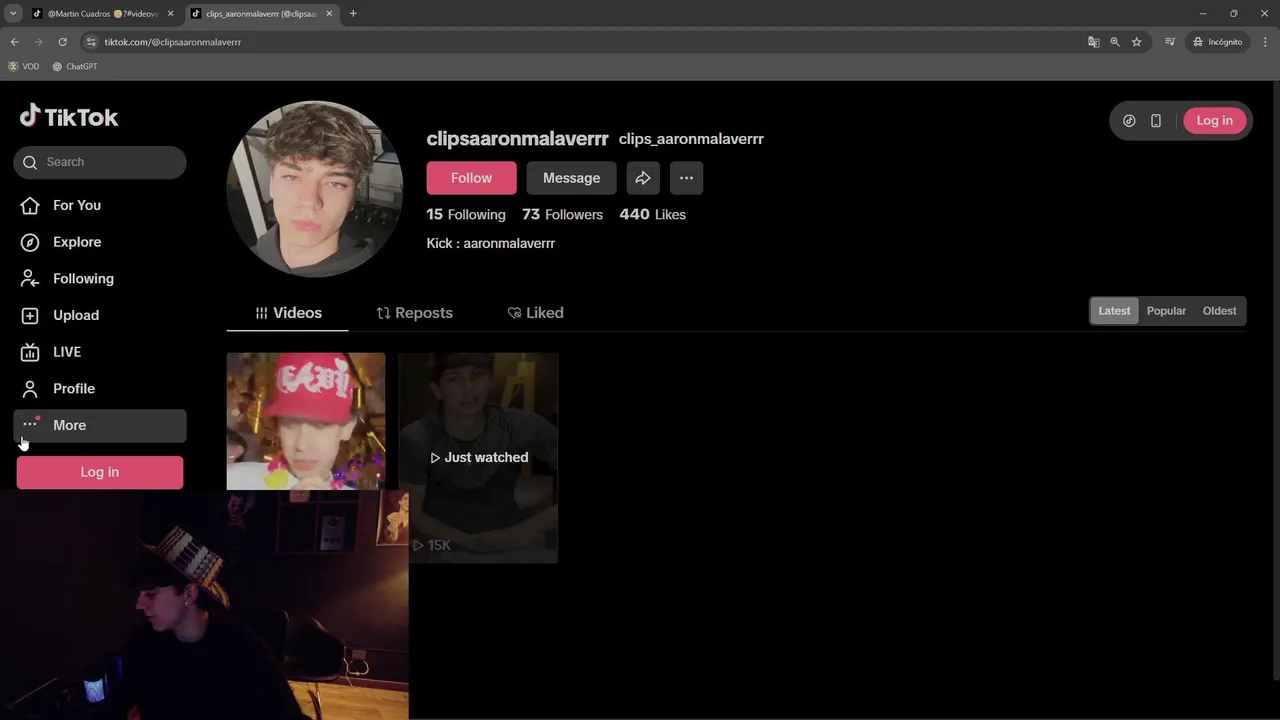1280x720 pixels.
Task: Sort videos by Oldest
Action: 1219,311
